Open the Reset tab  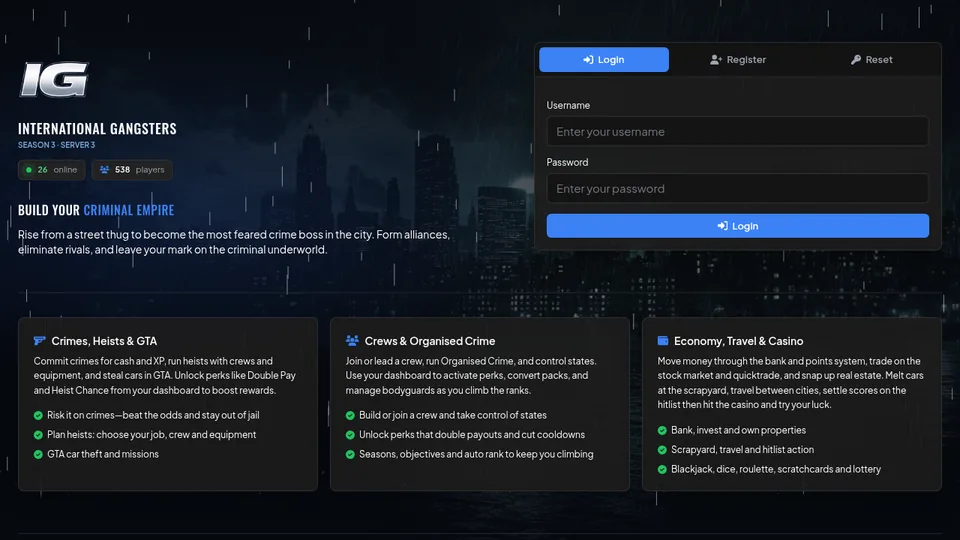871,59
